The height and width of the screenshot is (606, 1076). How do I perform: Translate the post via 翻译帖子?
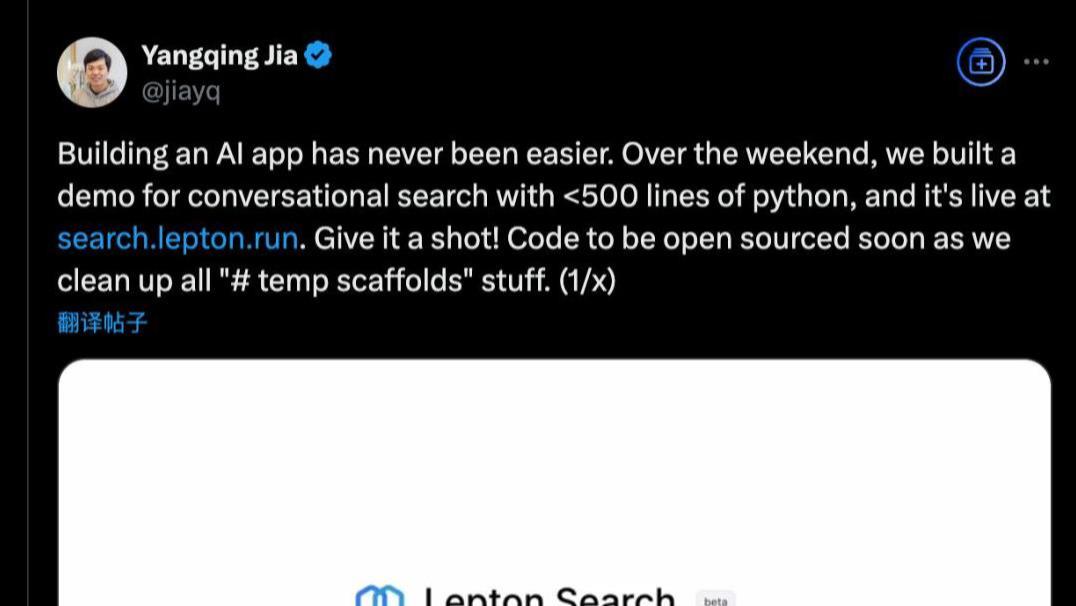103,322
